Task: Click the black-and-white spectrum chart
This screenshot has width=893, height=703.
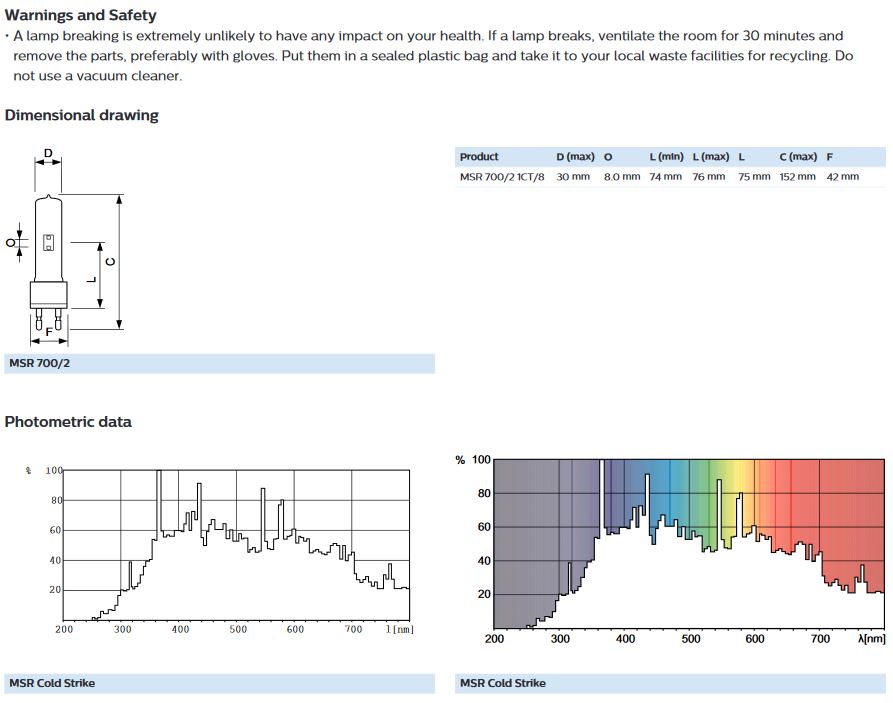Action: click(220, 550)
